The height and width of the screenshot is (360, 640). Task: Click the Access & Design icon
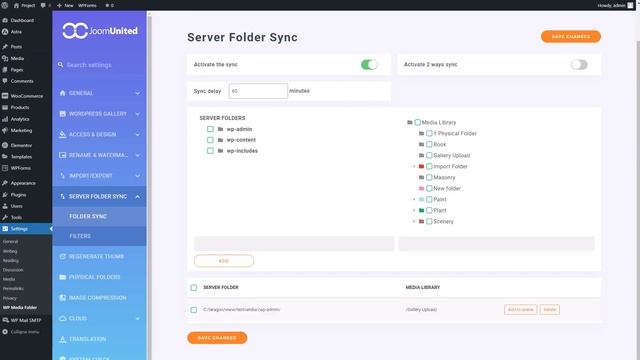[62, 134]
